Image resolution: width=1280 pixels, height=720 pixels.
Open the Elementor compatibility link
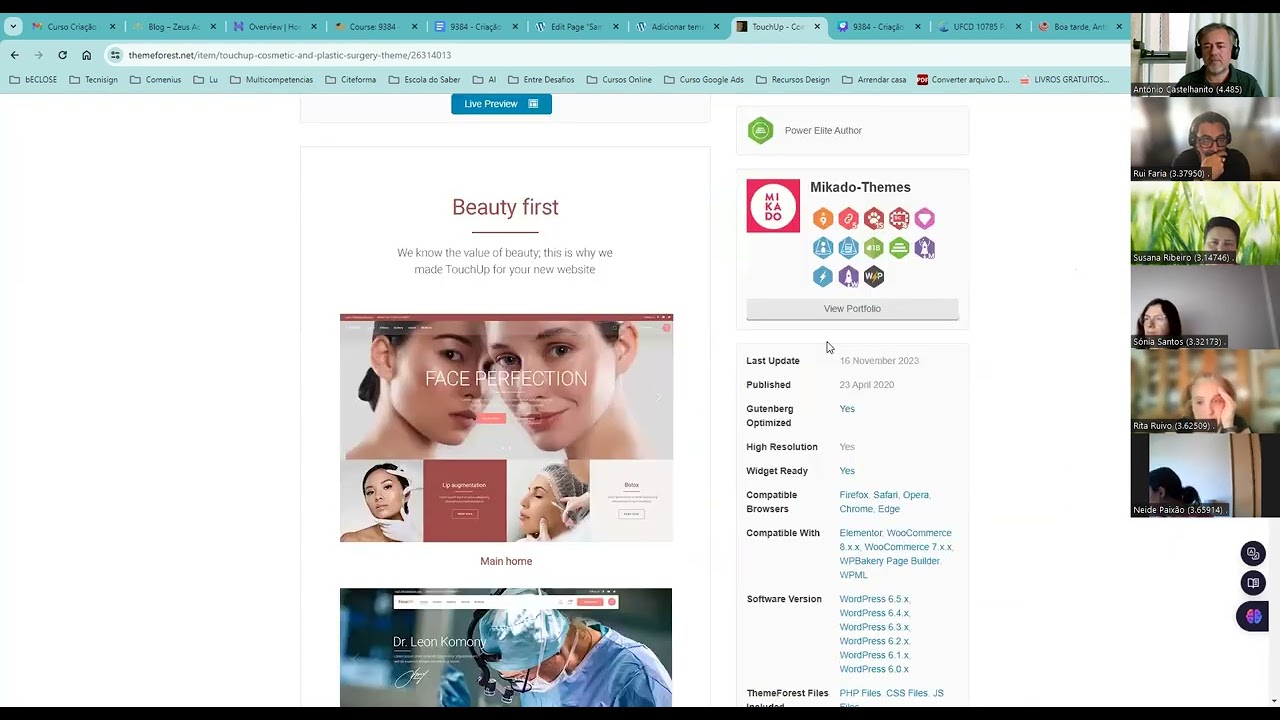point(861,533)
